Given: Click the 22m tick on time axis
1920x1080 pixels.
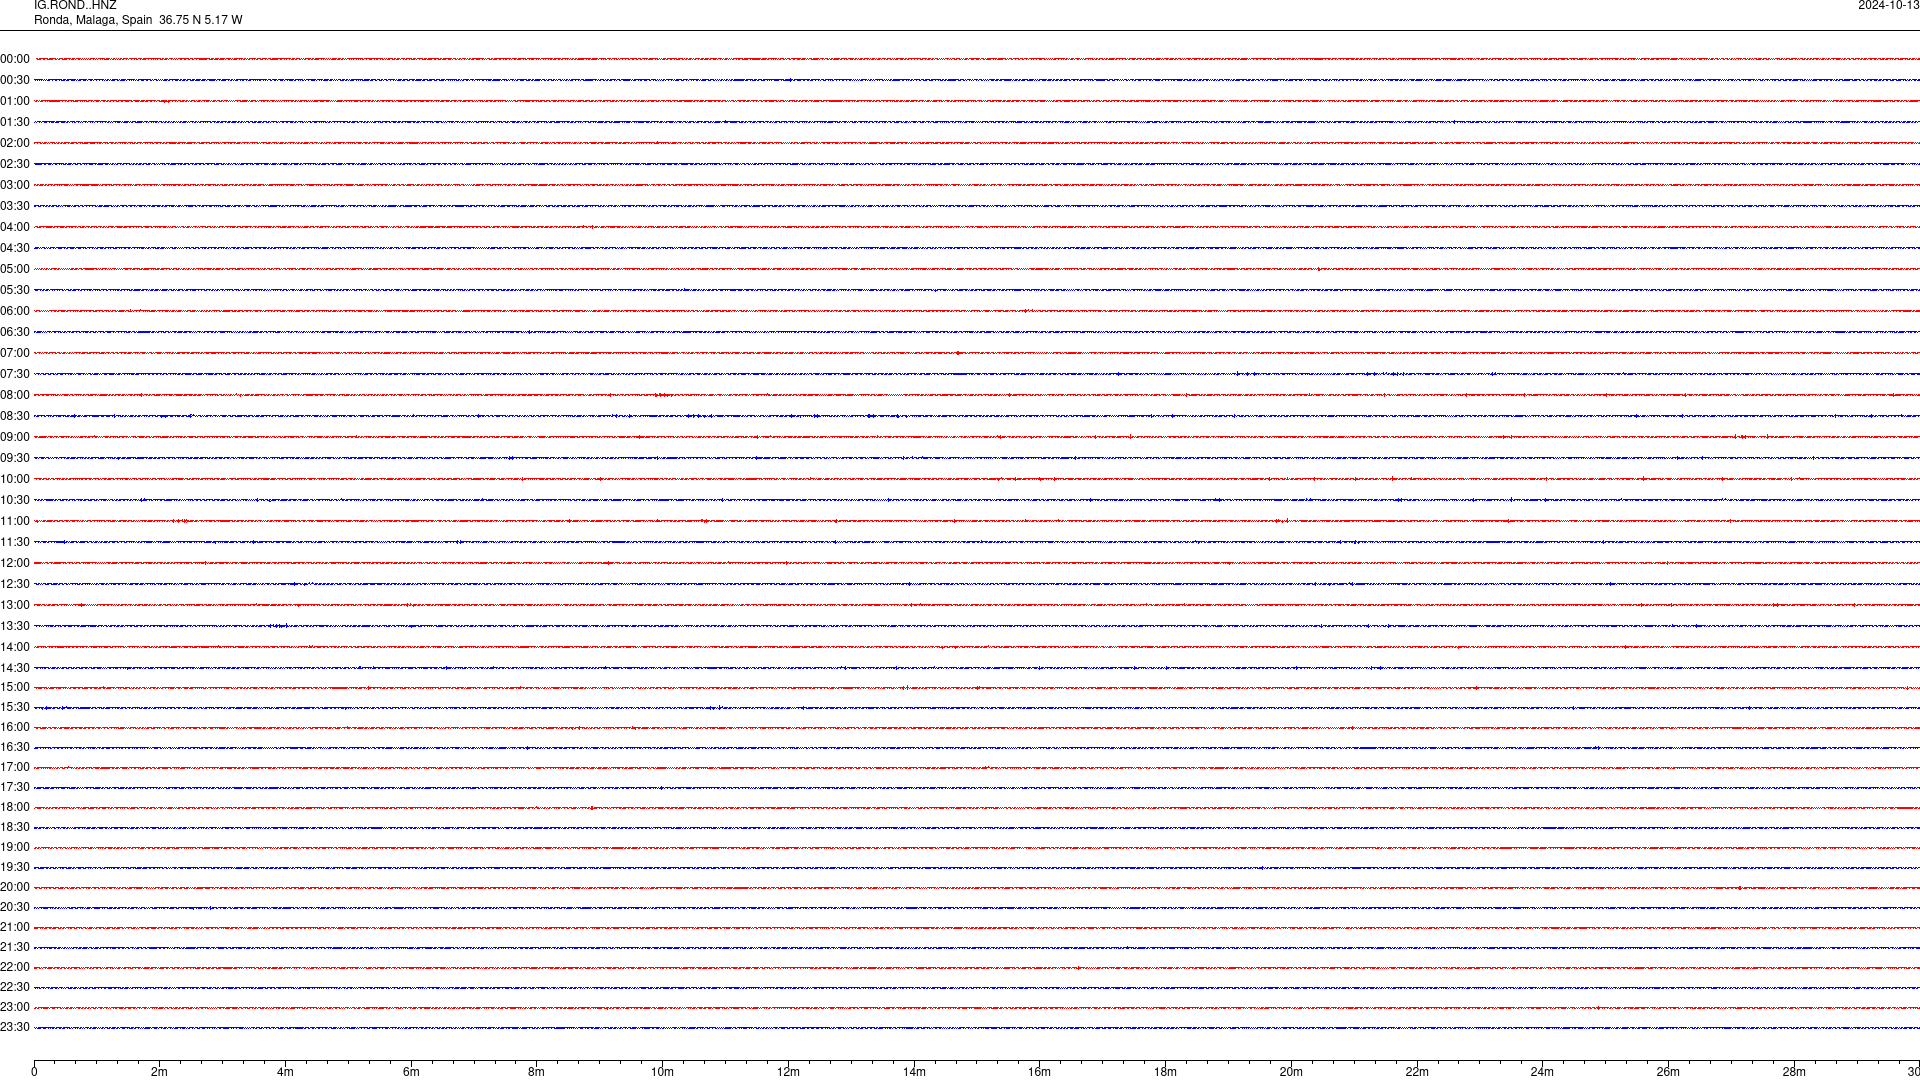Looking at the screenshot, I should [1417, 1072].
